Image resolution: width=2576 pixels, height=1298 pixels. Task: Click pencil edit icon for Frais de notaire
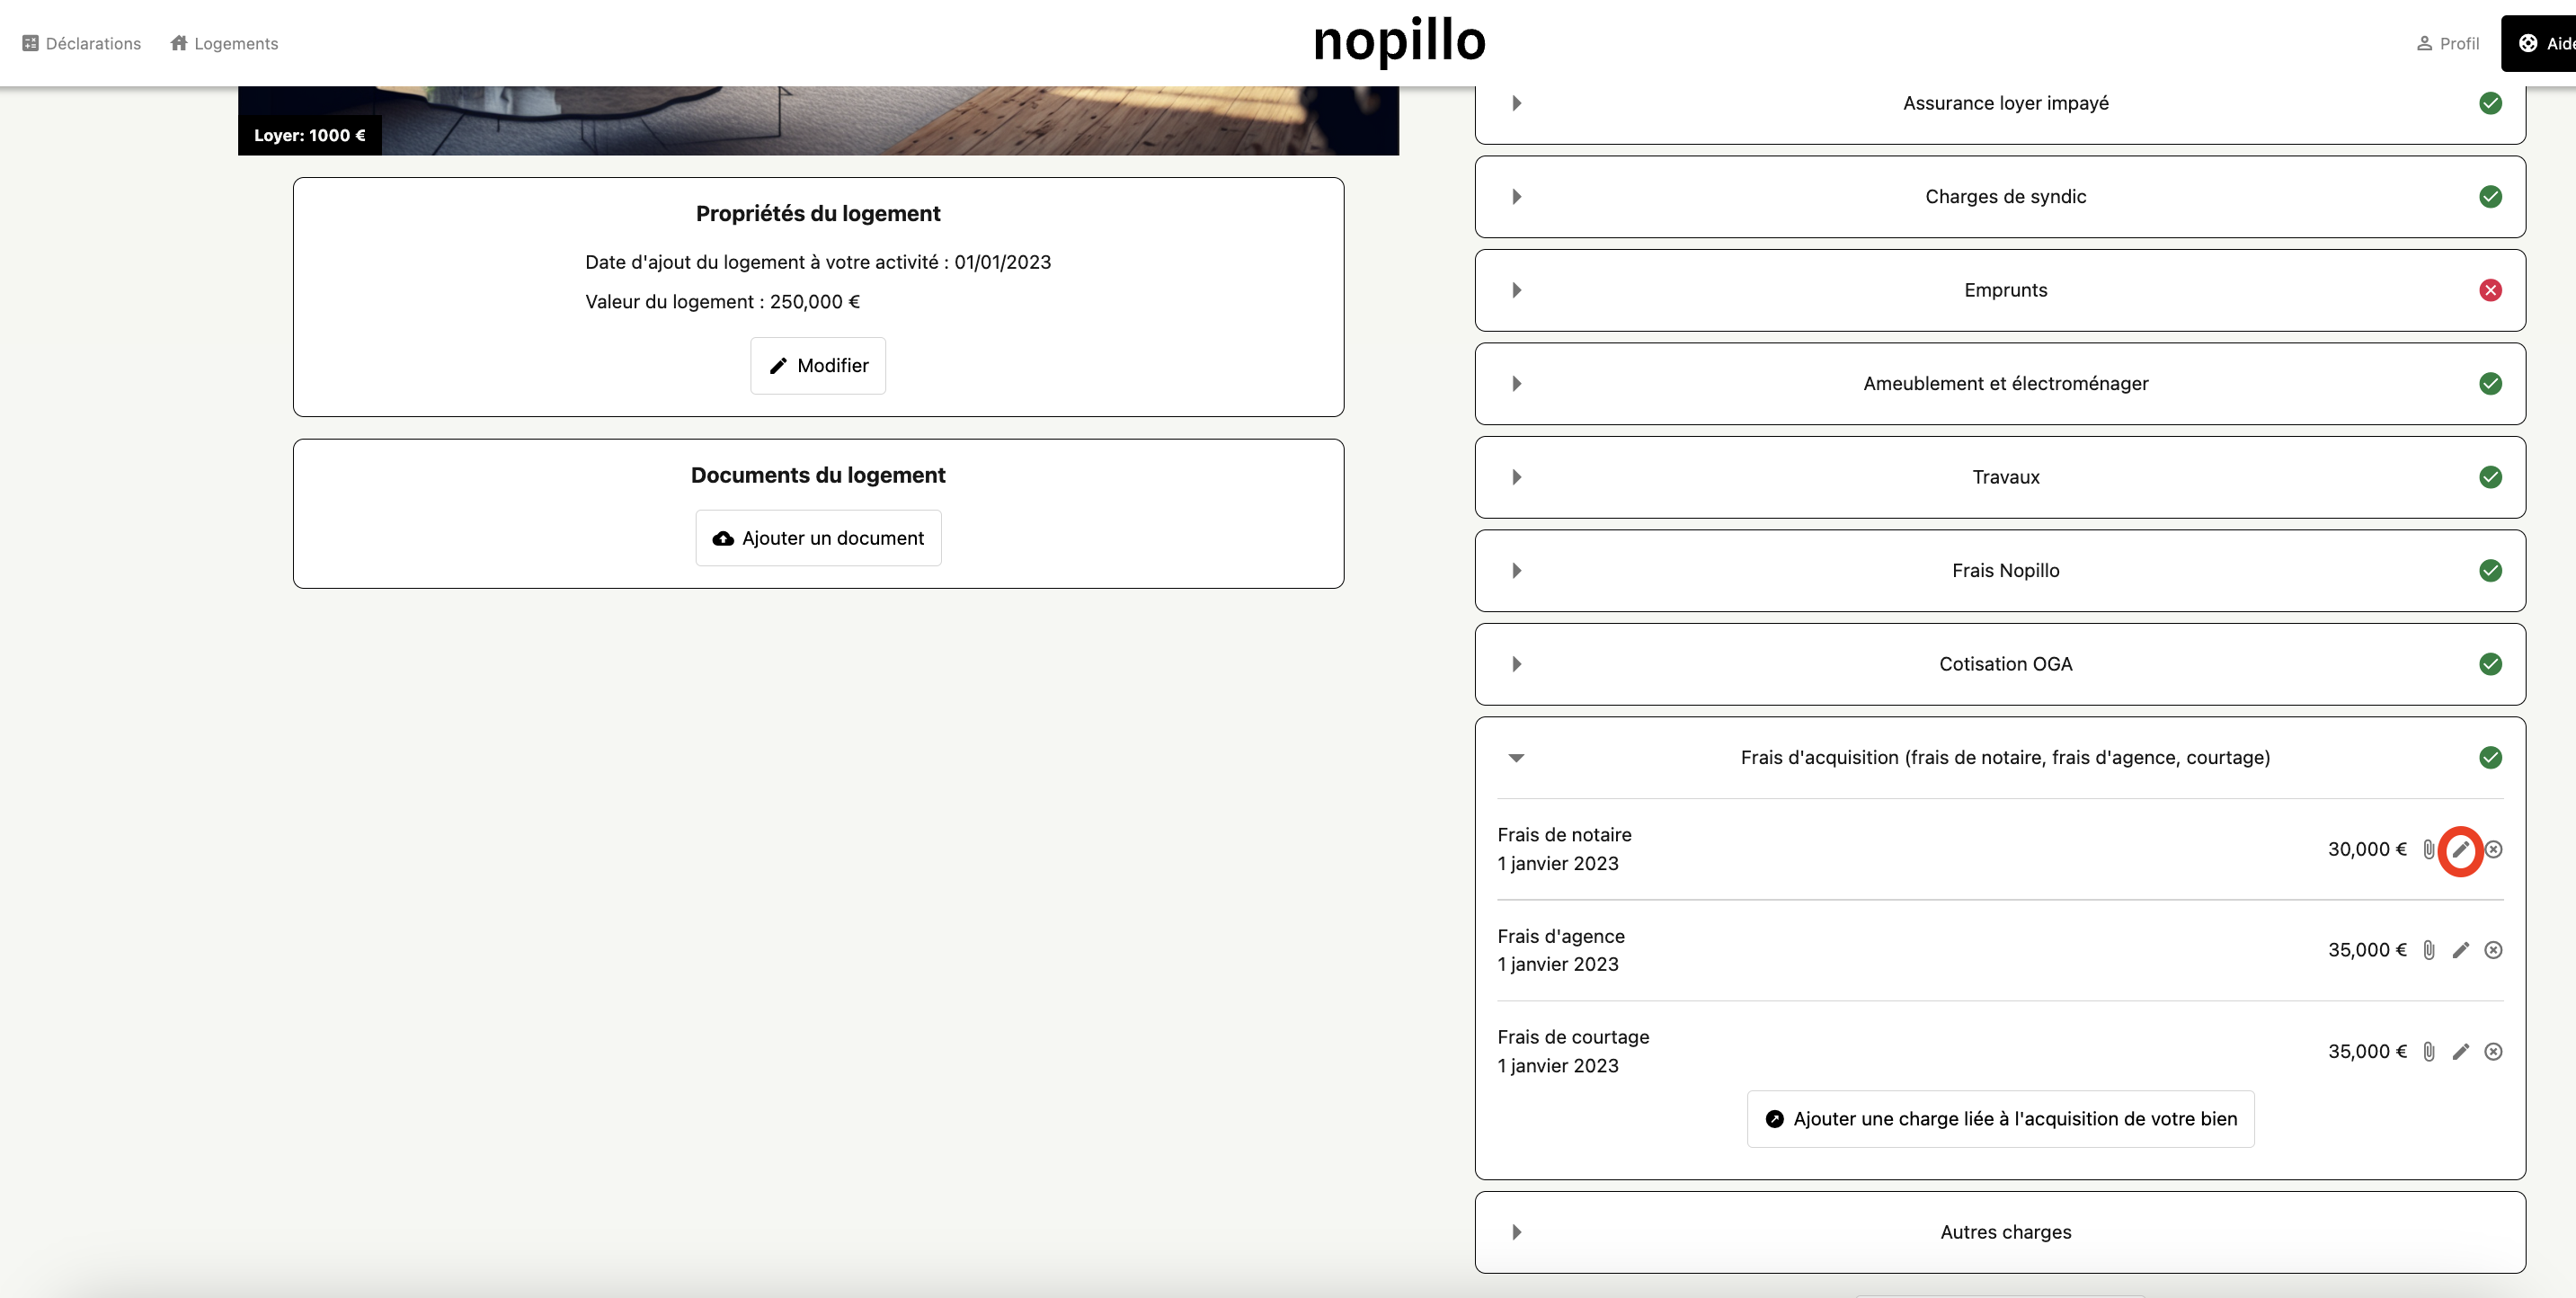pyautogui.click(x=2460, y=849)
